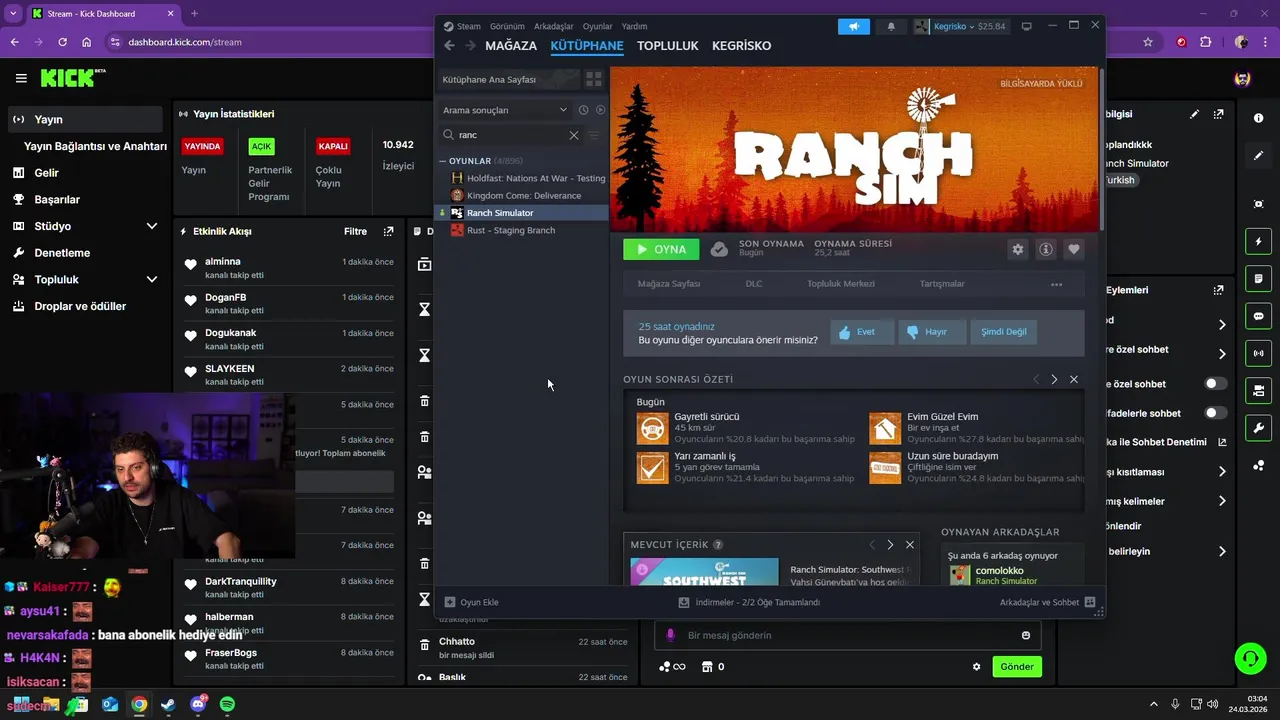
Task: Close the Oyun Sonrası Özeti panel
Action: [1074, 379]
